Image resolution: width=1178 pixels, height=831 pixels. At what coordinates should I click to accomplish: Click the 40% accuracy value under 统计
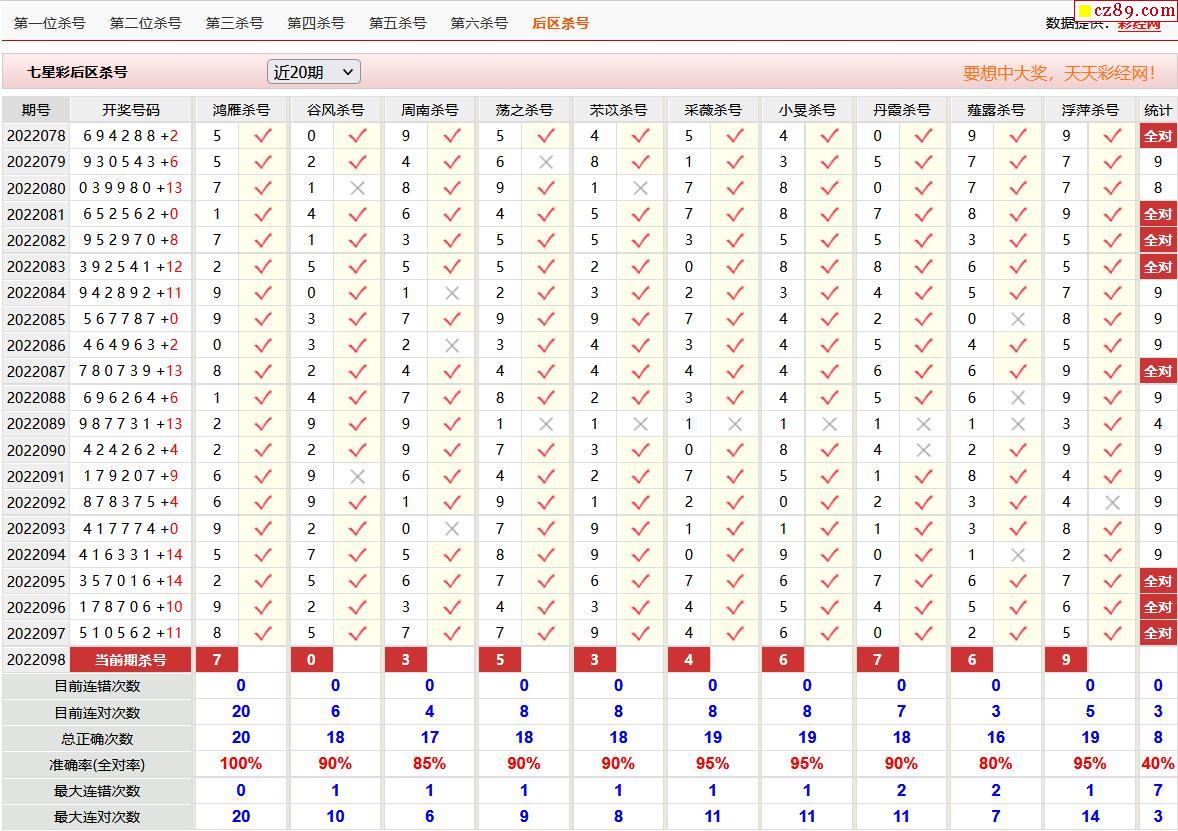coord(1158,764)
